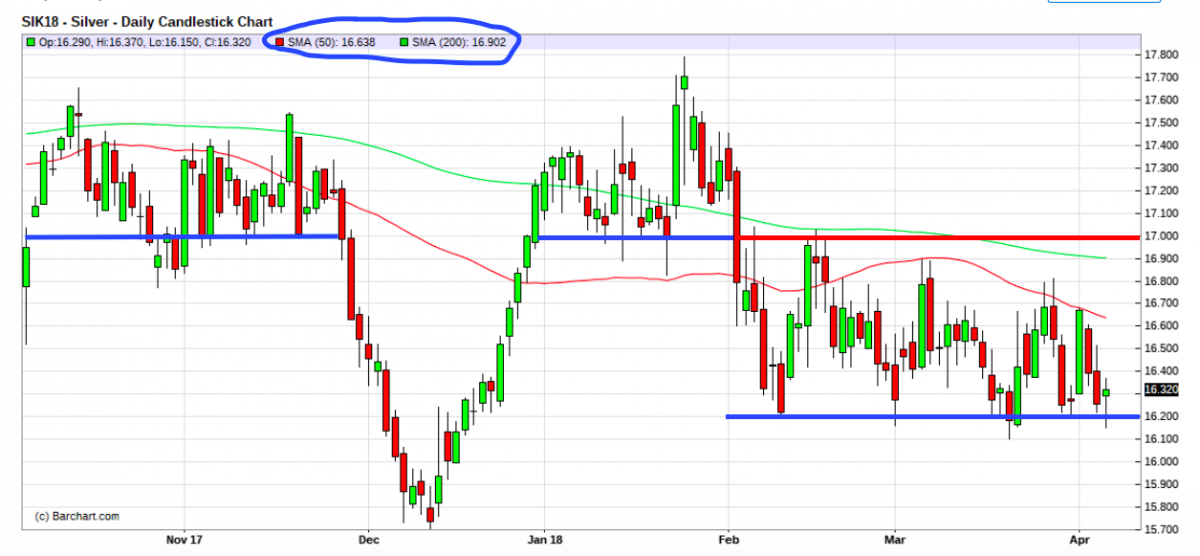Click the 'Jan 18' date axis label

coord(544,541)
